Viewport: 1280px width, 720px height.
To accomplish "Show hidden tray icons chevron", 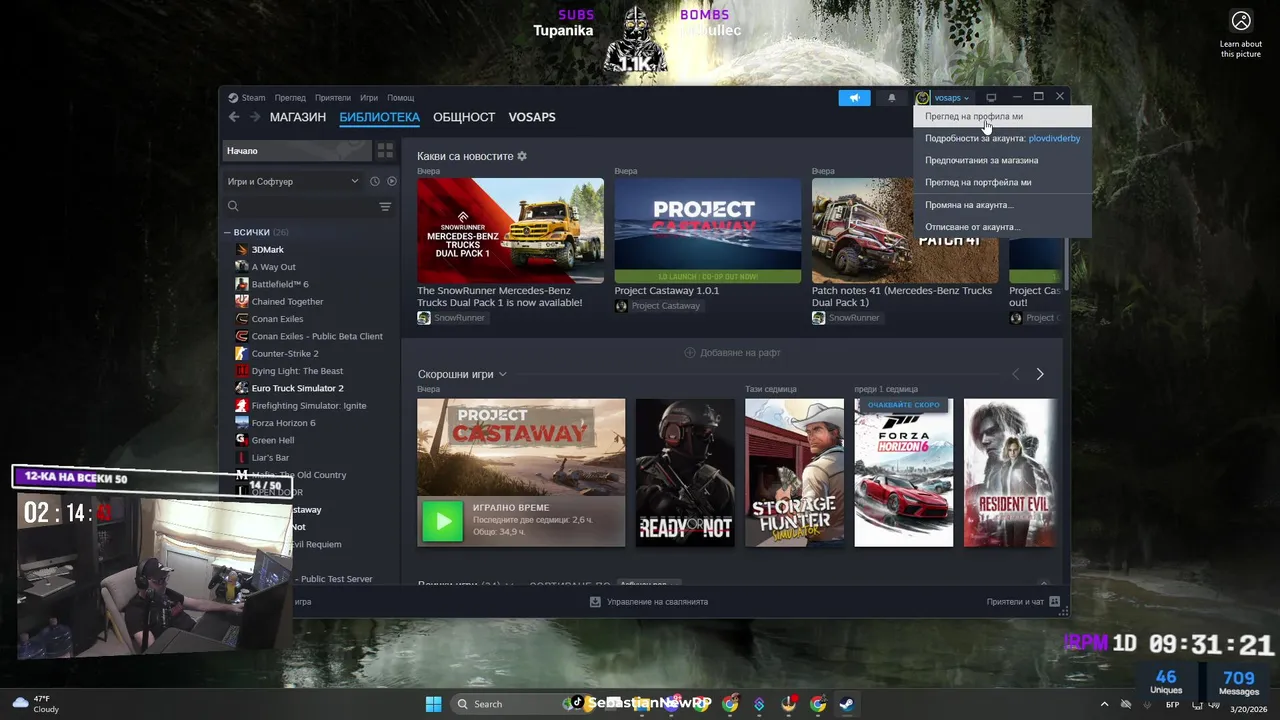I will coord(1104,704).
